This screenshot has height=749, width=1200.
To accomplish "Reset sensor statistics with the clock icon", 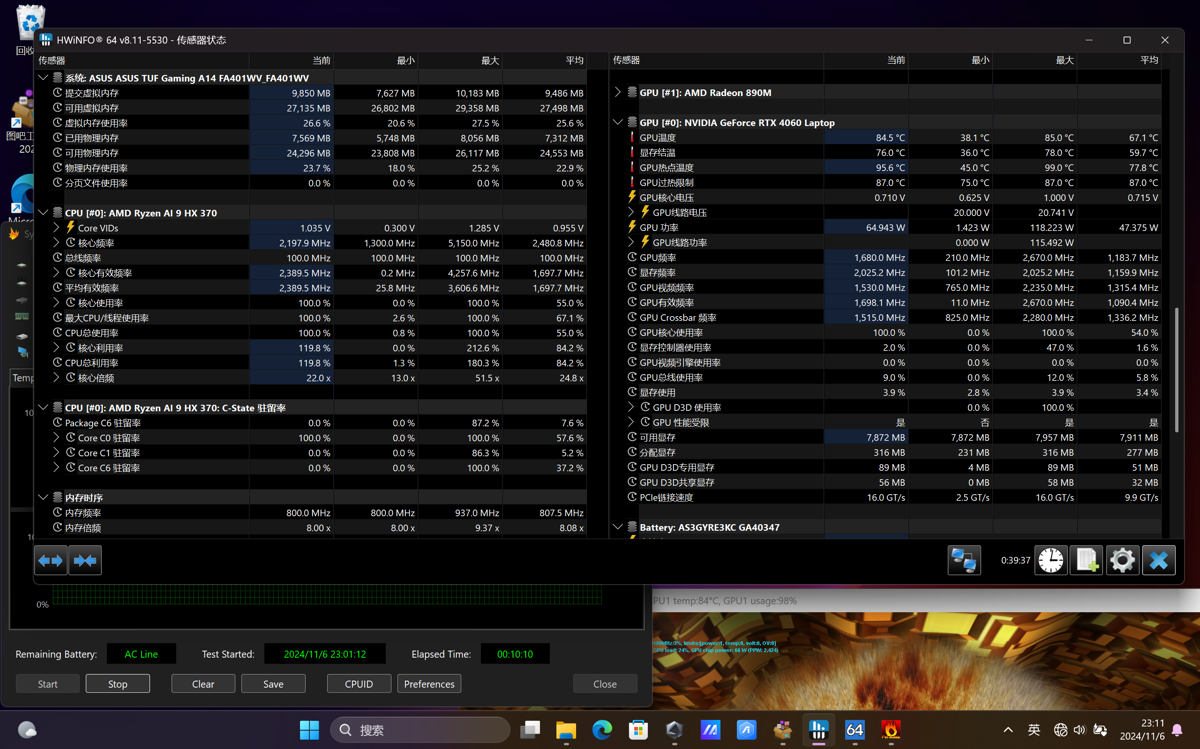I will point(1051,561).
